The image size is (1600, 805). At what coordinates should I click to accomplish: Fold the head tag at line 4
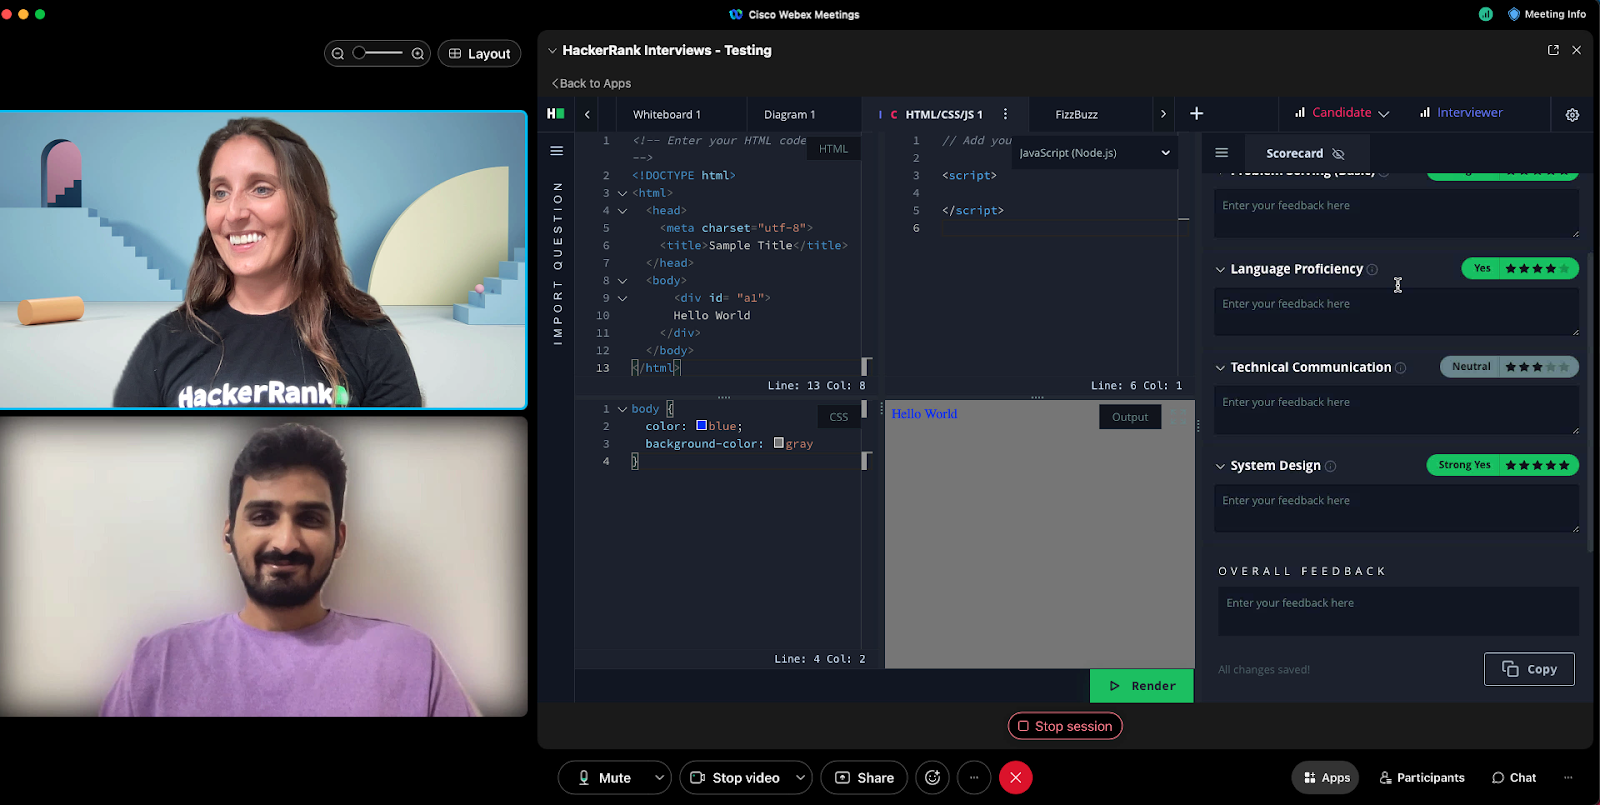point(622,211)
